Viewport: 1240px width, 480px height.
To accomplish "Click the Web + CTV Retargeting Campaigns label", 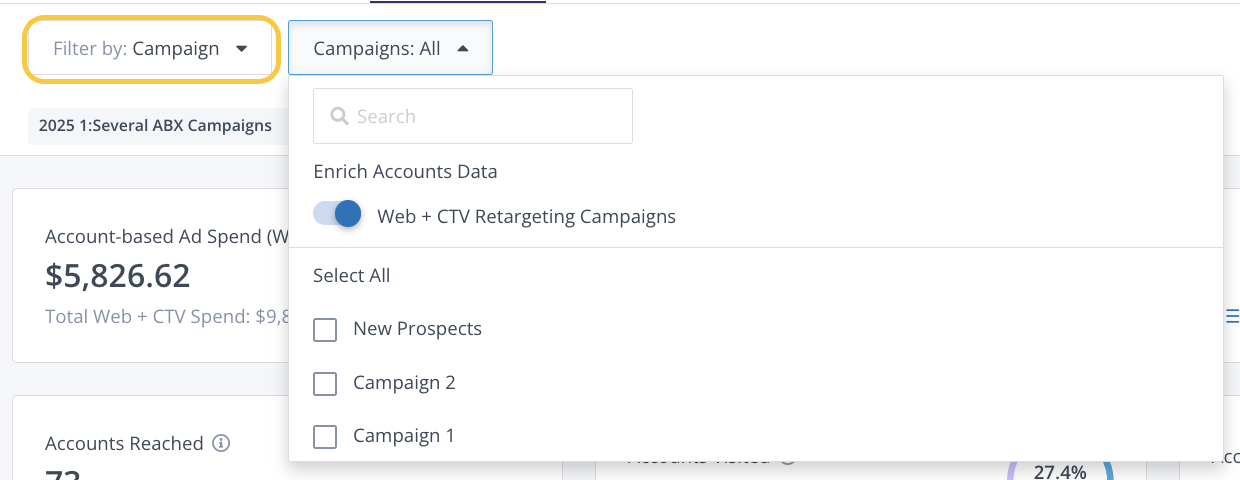I will tap(526, 216).
